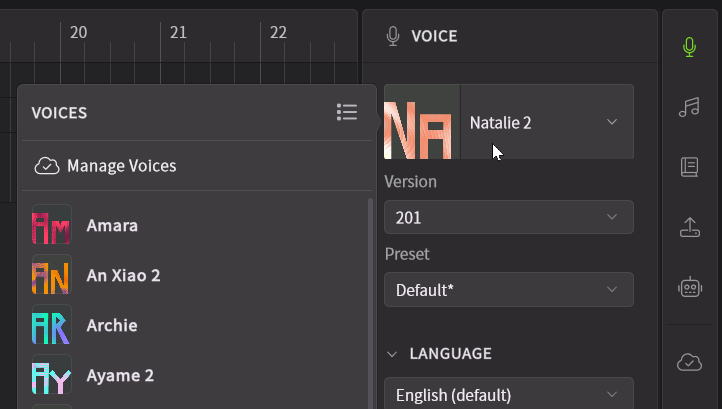Click the Preset label
722x409 pixels.
click(x=407, y=254)
